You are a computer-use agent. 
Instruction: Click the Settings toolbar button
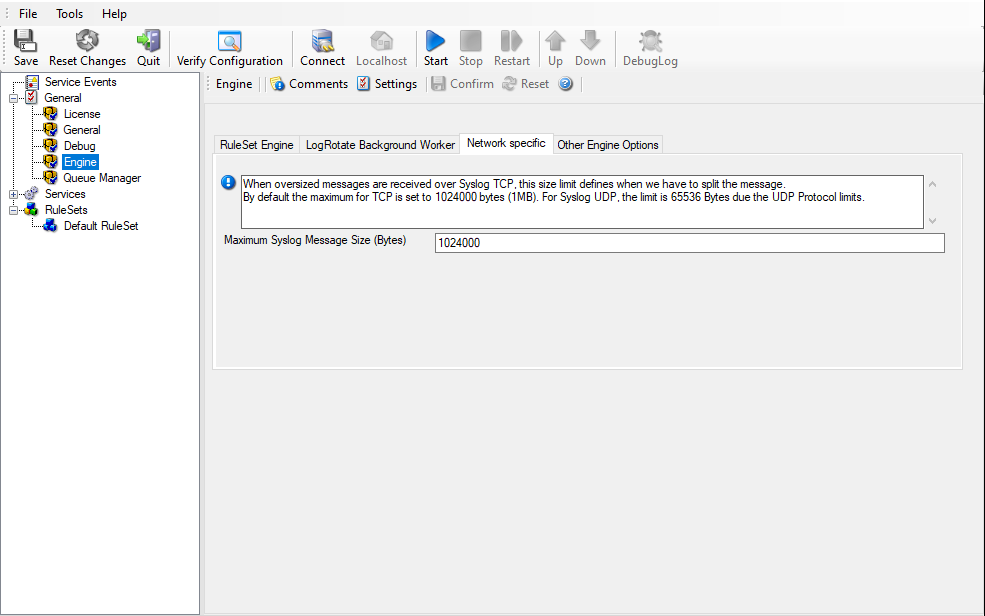pos(387,84)
